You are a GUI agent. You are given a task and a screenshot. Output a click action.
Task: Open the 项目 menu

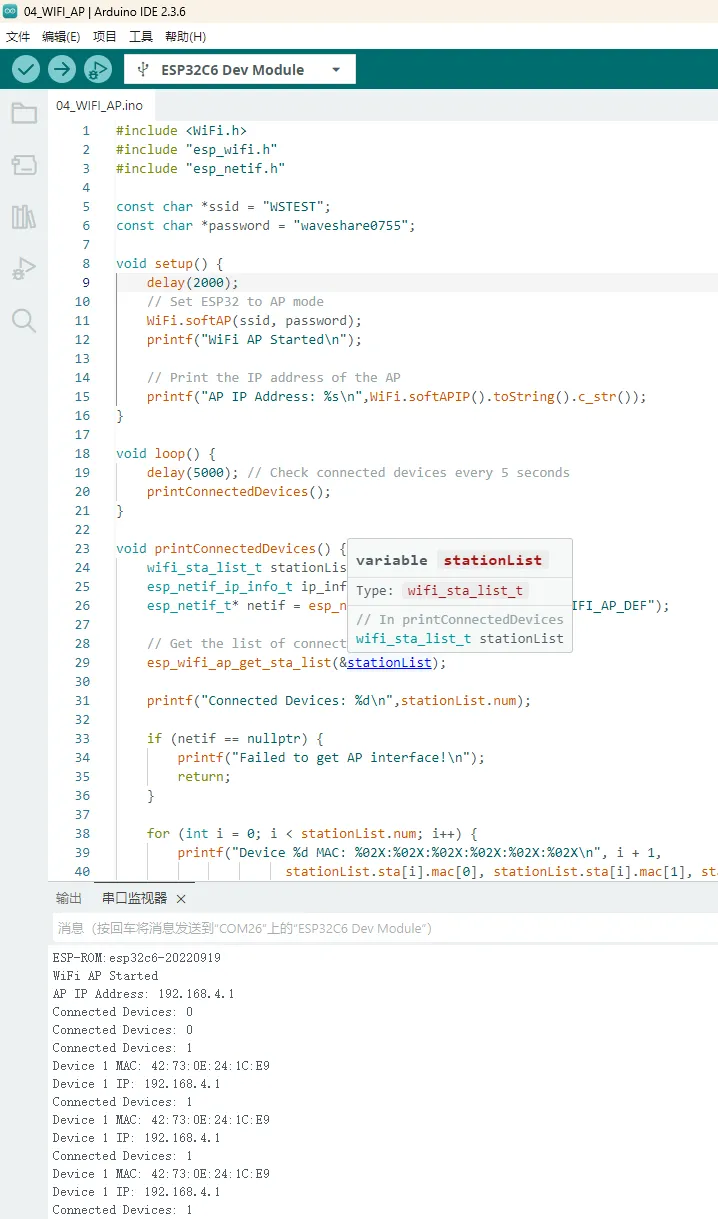pyautogui.click(x=105, y=37)
